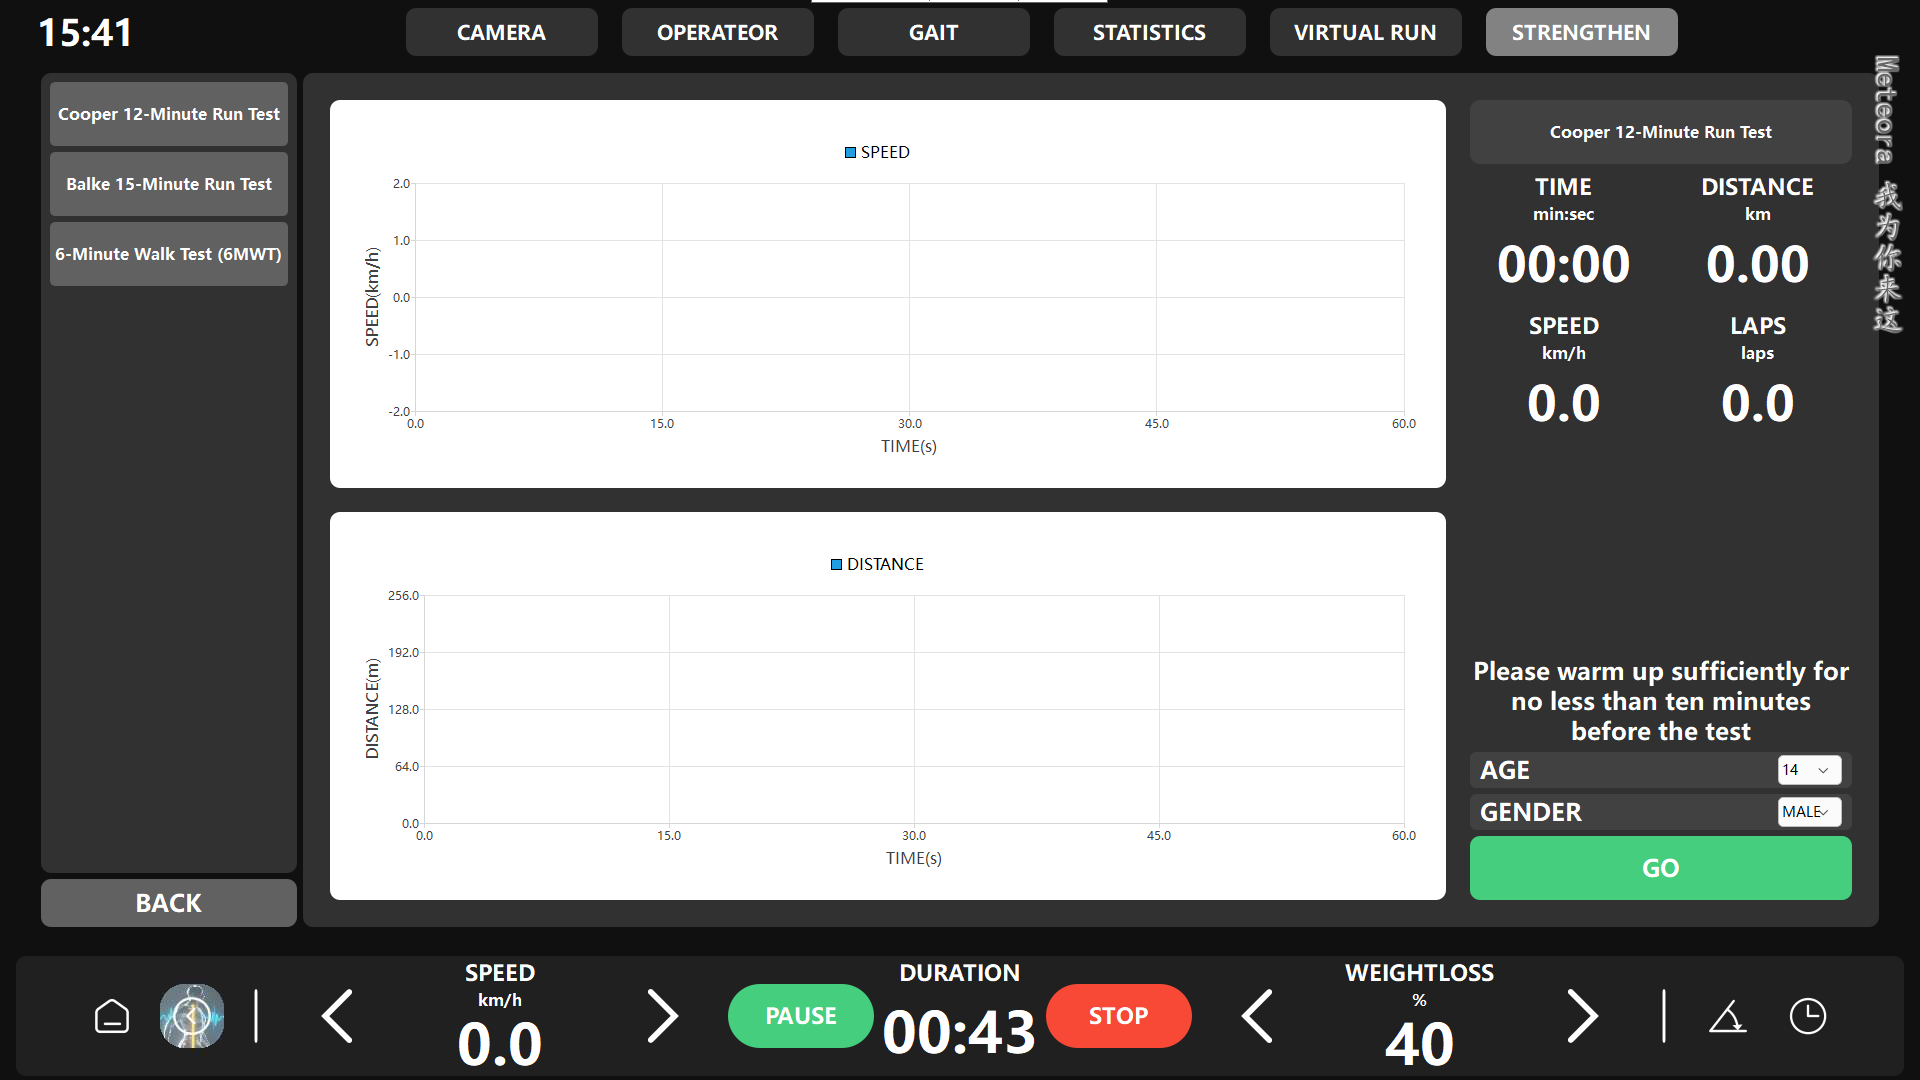The height and width of the screenshot is (1080, 1920).
Task: Toggle SPEED series in chart legend
Action: tap(877, 152)
